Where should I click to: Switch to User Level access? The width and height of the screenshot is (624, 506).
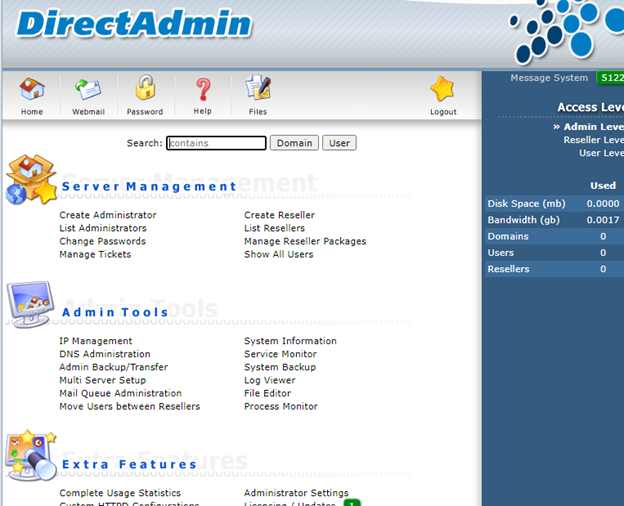point(601,153)
